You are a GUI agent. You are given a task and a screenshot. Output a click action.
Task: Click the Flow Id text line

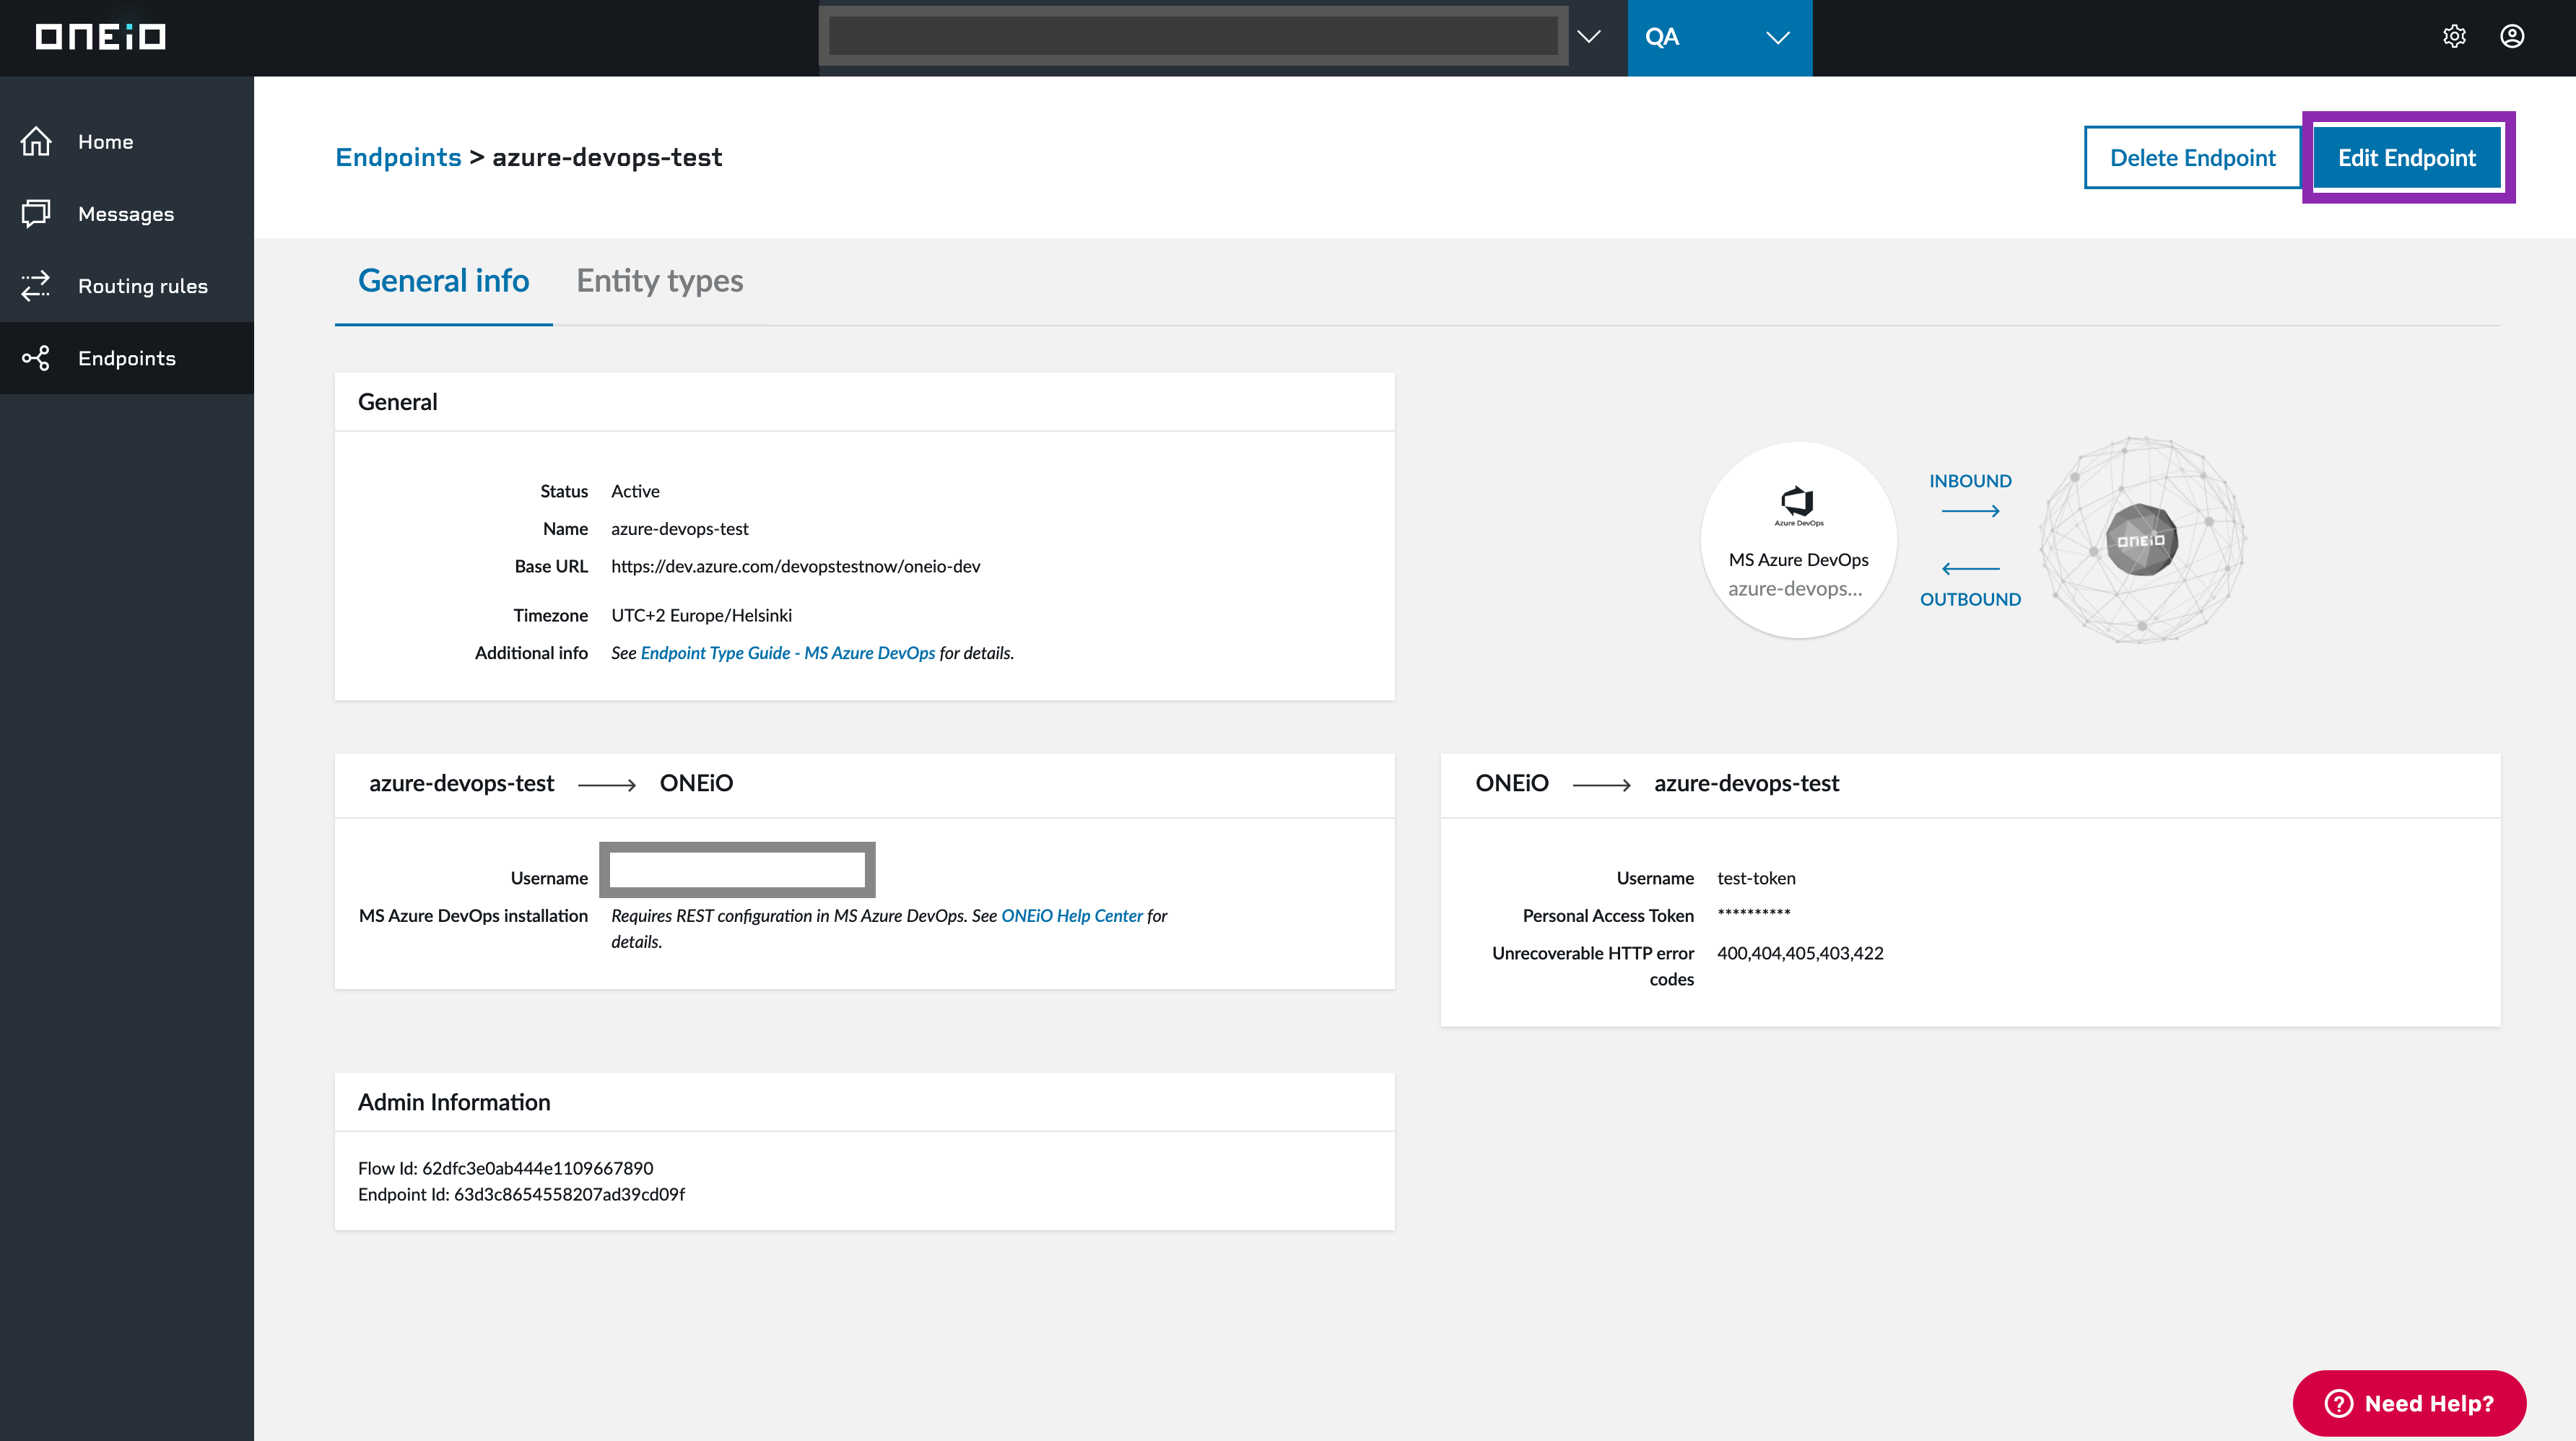[x=505, y=1168]
